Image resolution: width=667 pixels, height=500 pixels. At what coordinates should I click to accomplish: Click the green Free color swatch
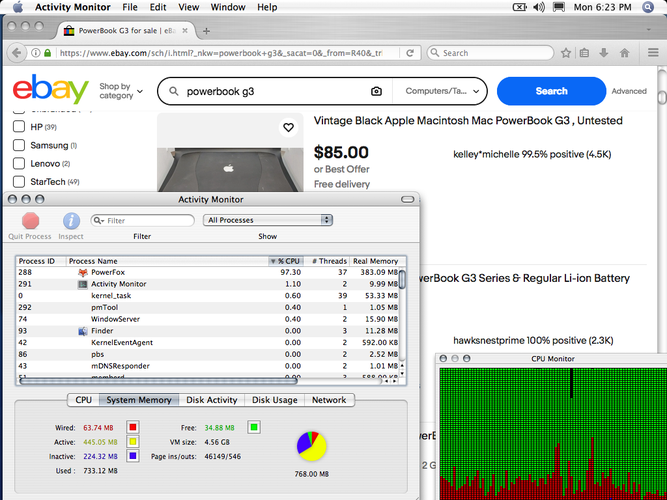pos(254,427)
